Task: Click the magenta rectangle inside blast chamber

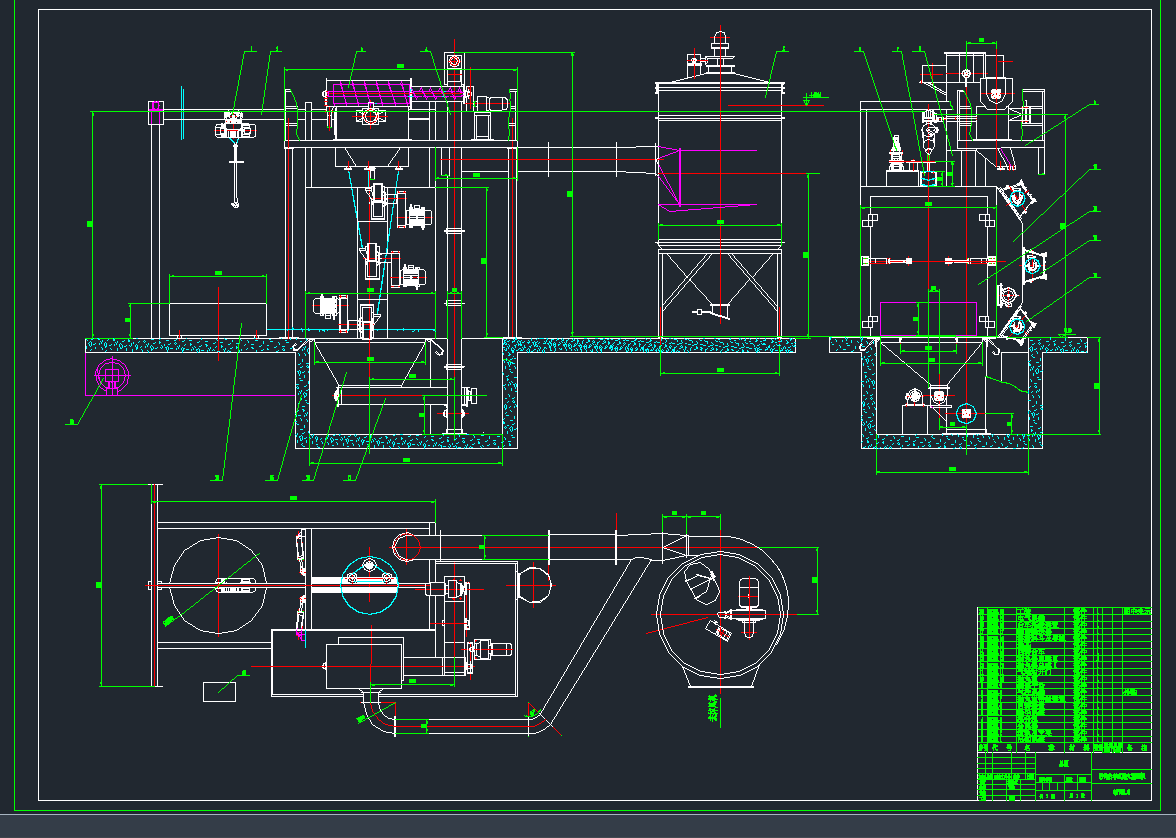Action: click(927, 316)
